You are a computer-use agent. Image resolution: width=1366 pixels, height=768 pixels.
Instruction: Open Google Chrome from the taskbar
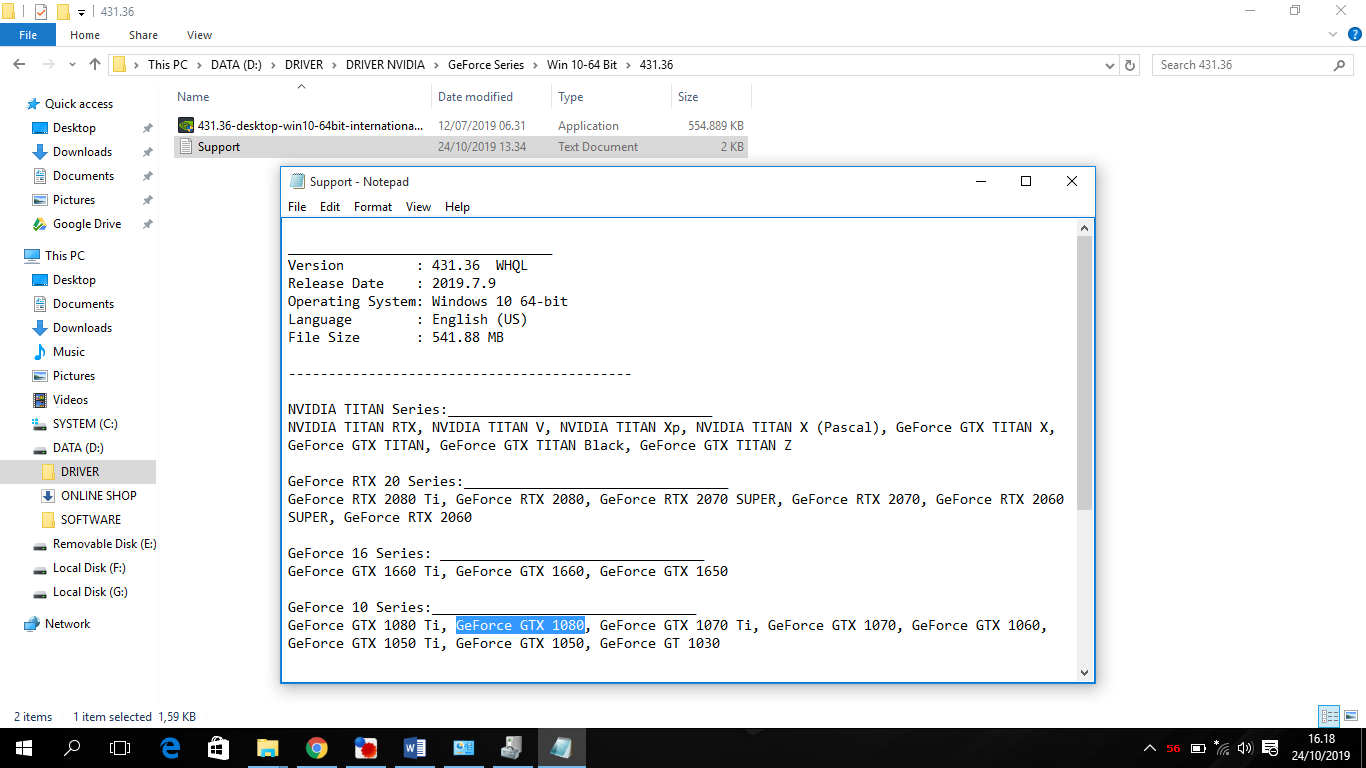pyautogui.click(x=316, y=747)
